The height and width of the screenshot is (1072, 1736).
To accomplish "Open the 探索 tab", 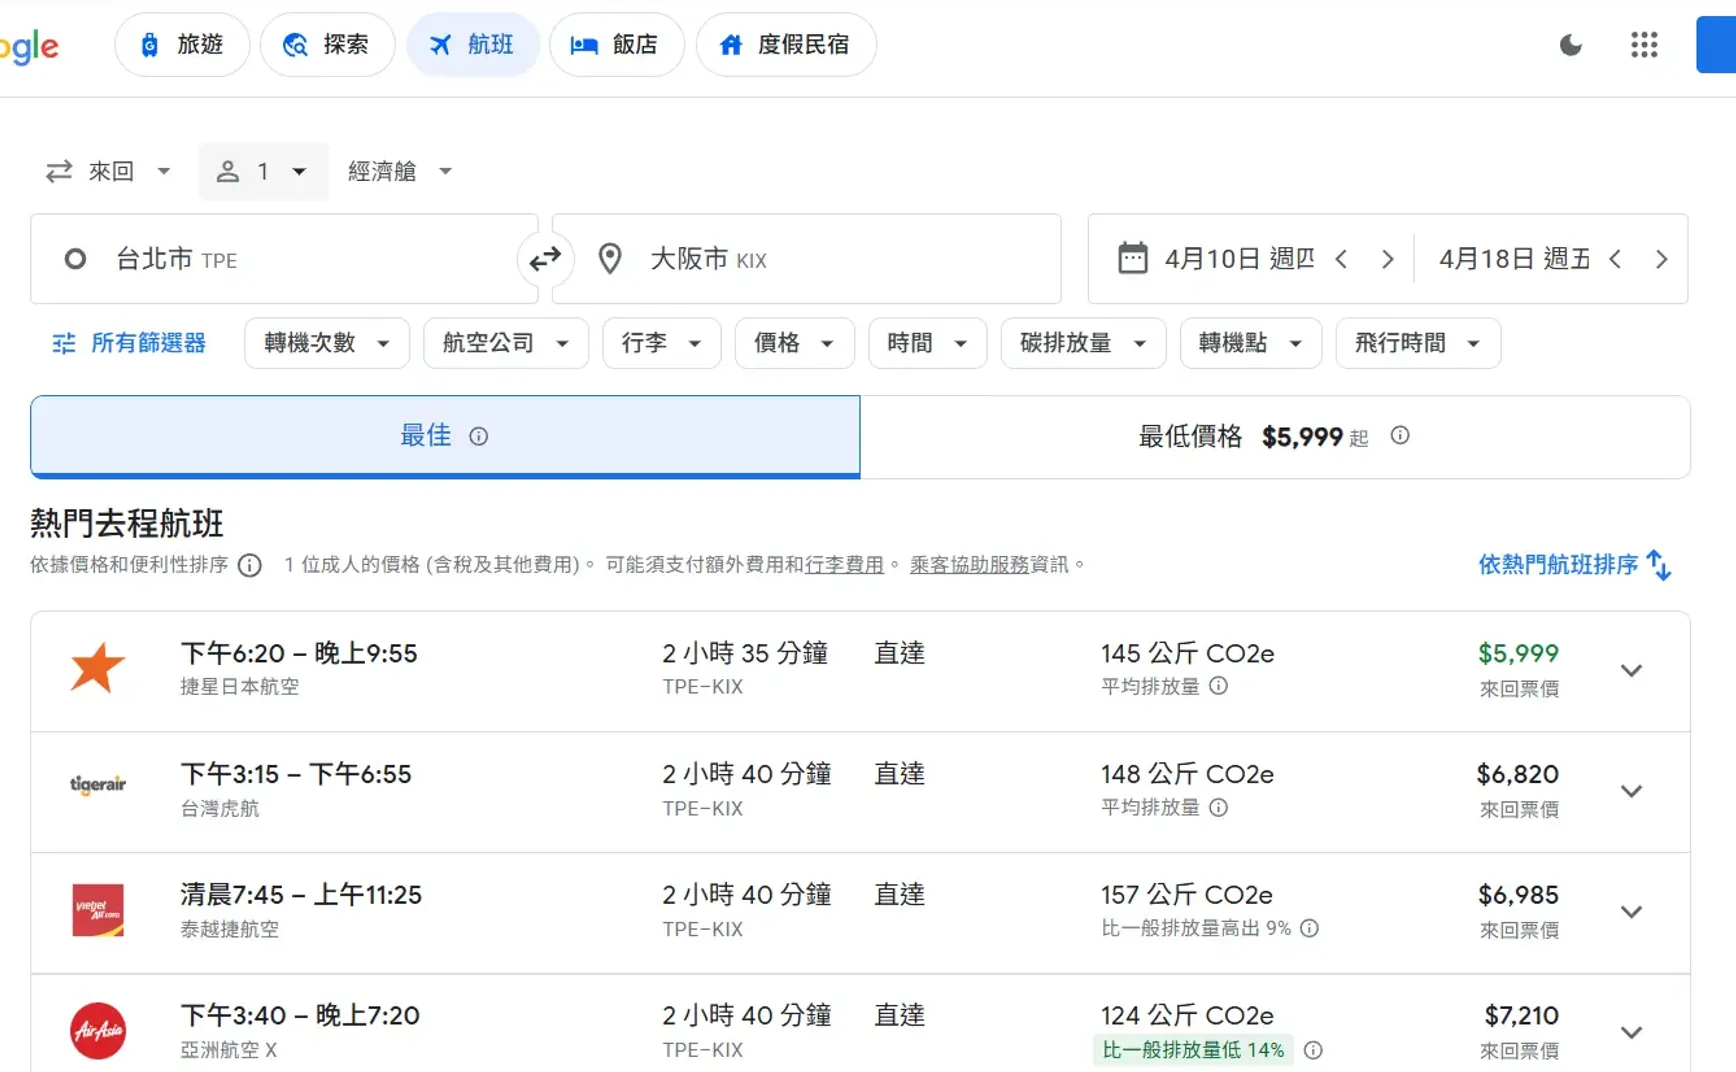I will pos(328,45).
